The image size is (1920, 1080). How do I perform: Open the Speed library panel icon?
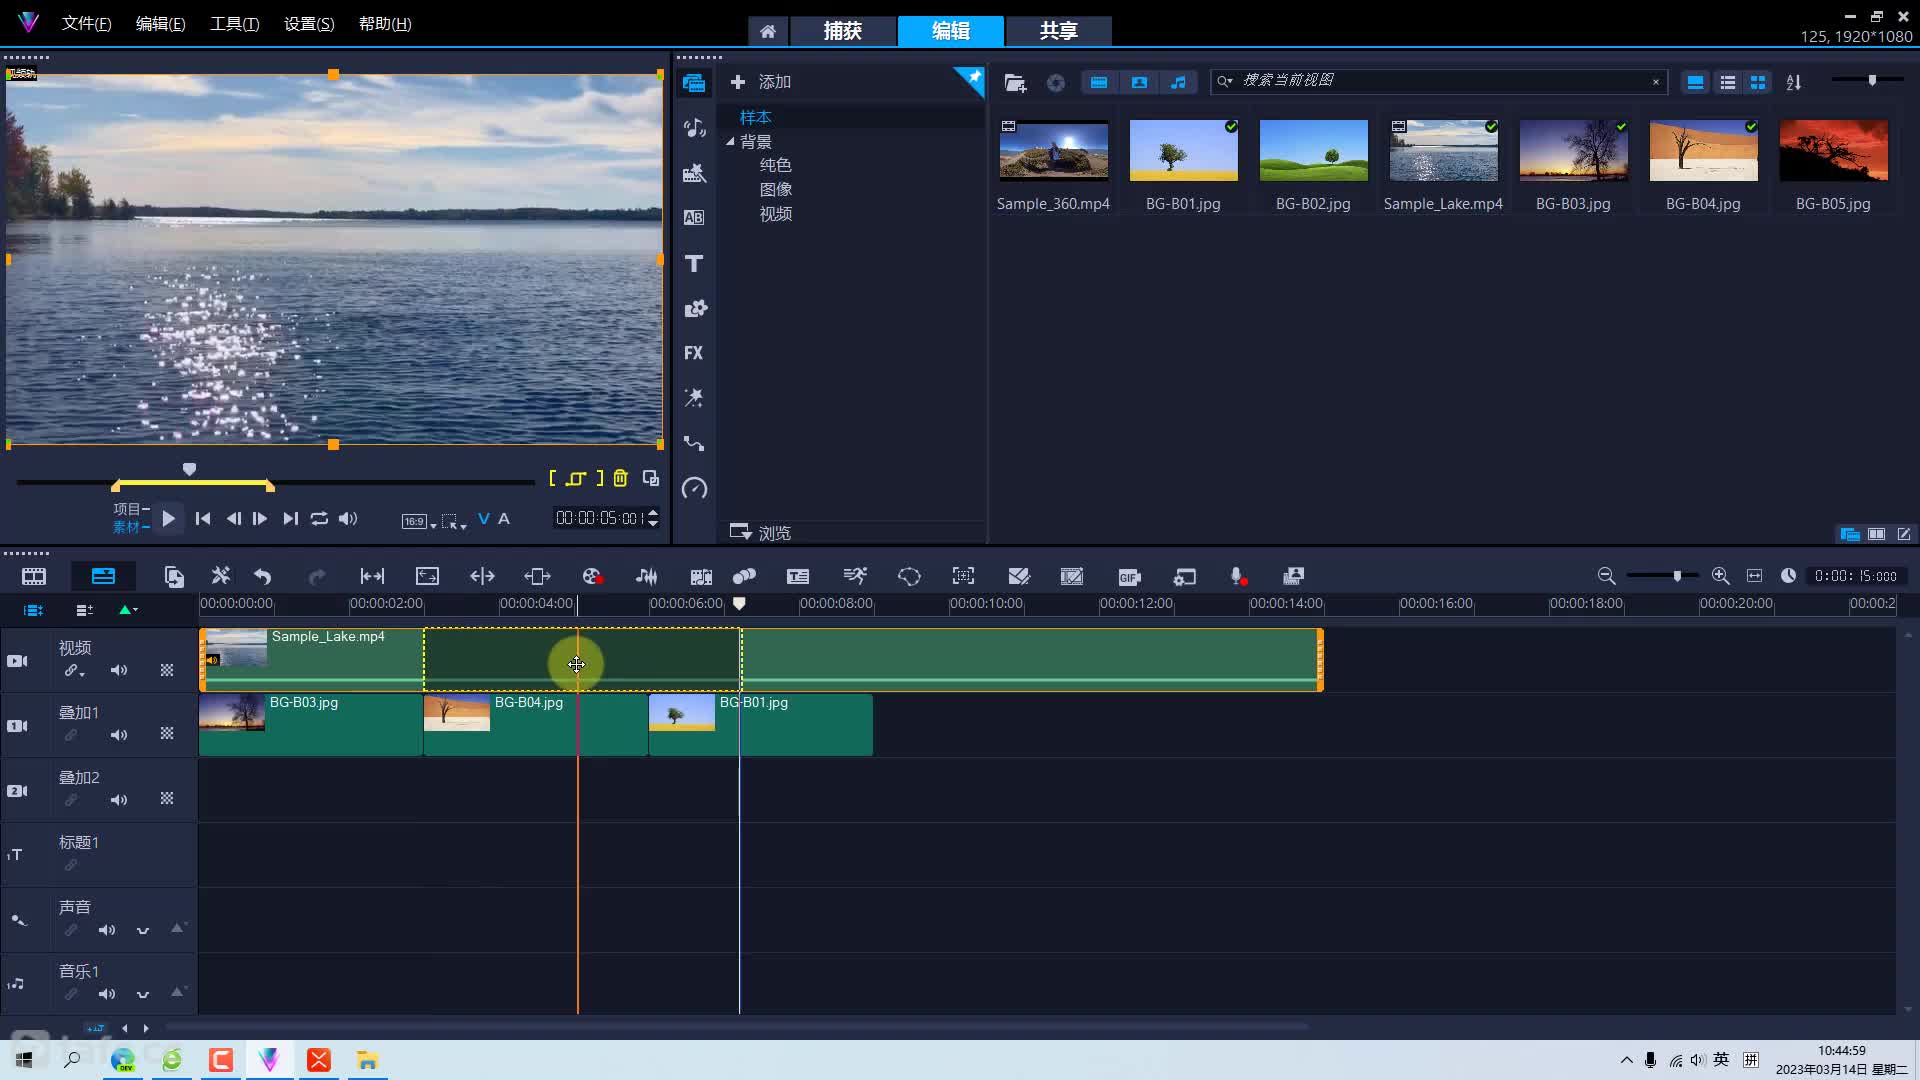[694, 488]
